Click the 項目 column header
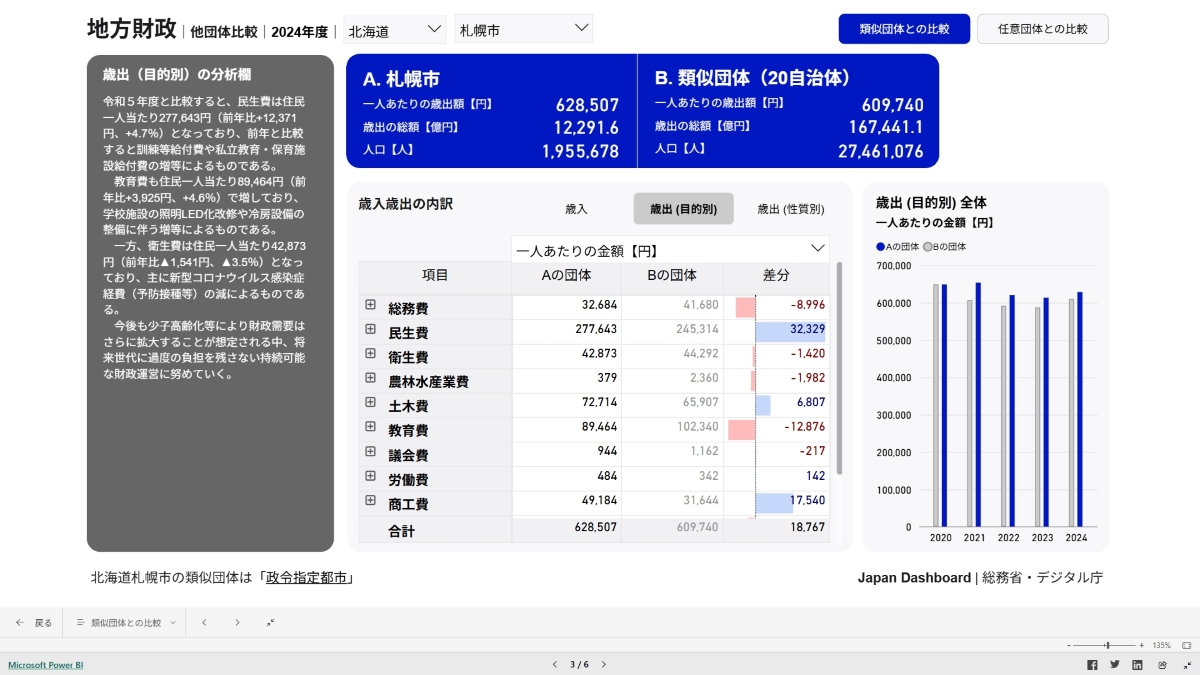 tap(435, 275)
